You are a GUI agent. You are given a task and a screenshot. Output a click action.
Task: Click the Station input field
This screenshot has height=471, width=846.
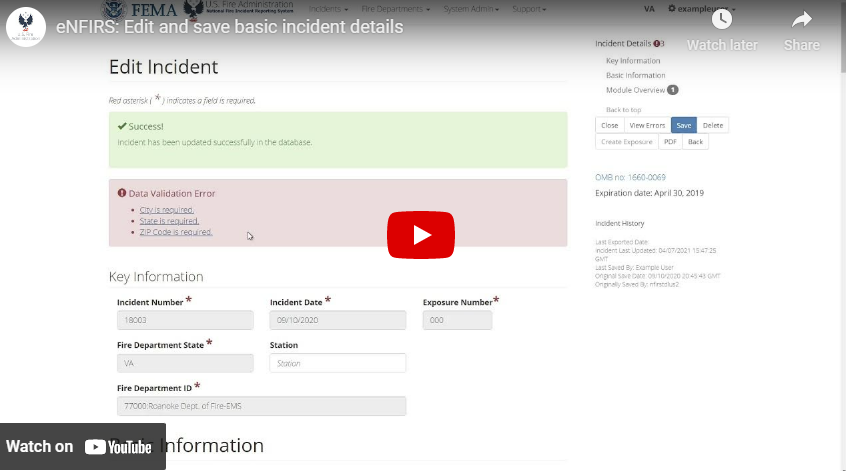(x=338, y=363)
